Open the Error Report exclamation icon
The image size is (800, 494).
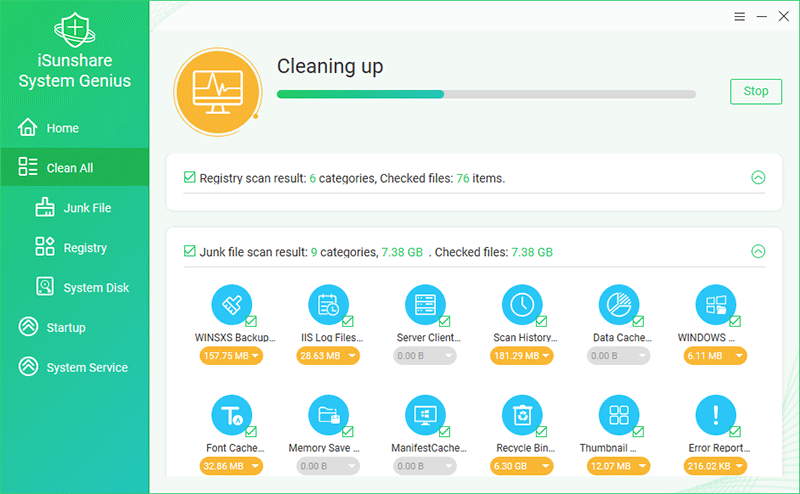tap(716, 415)
